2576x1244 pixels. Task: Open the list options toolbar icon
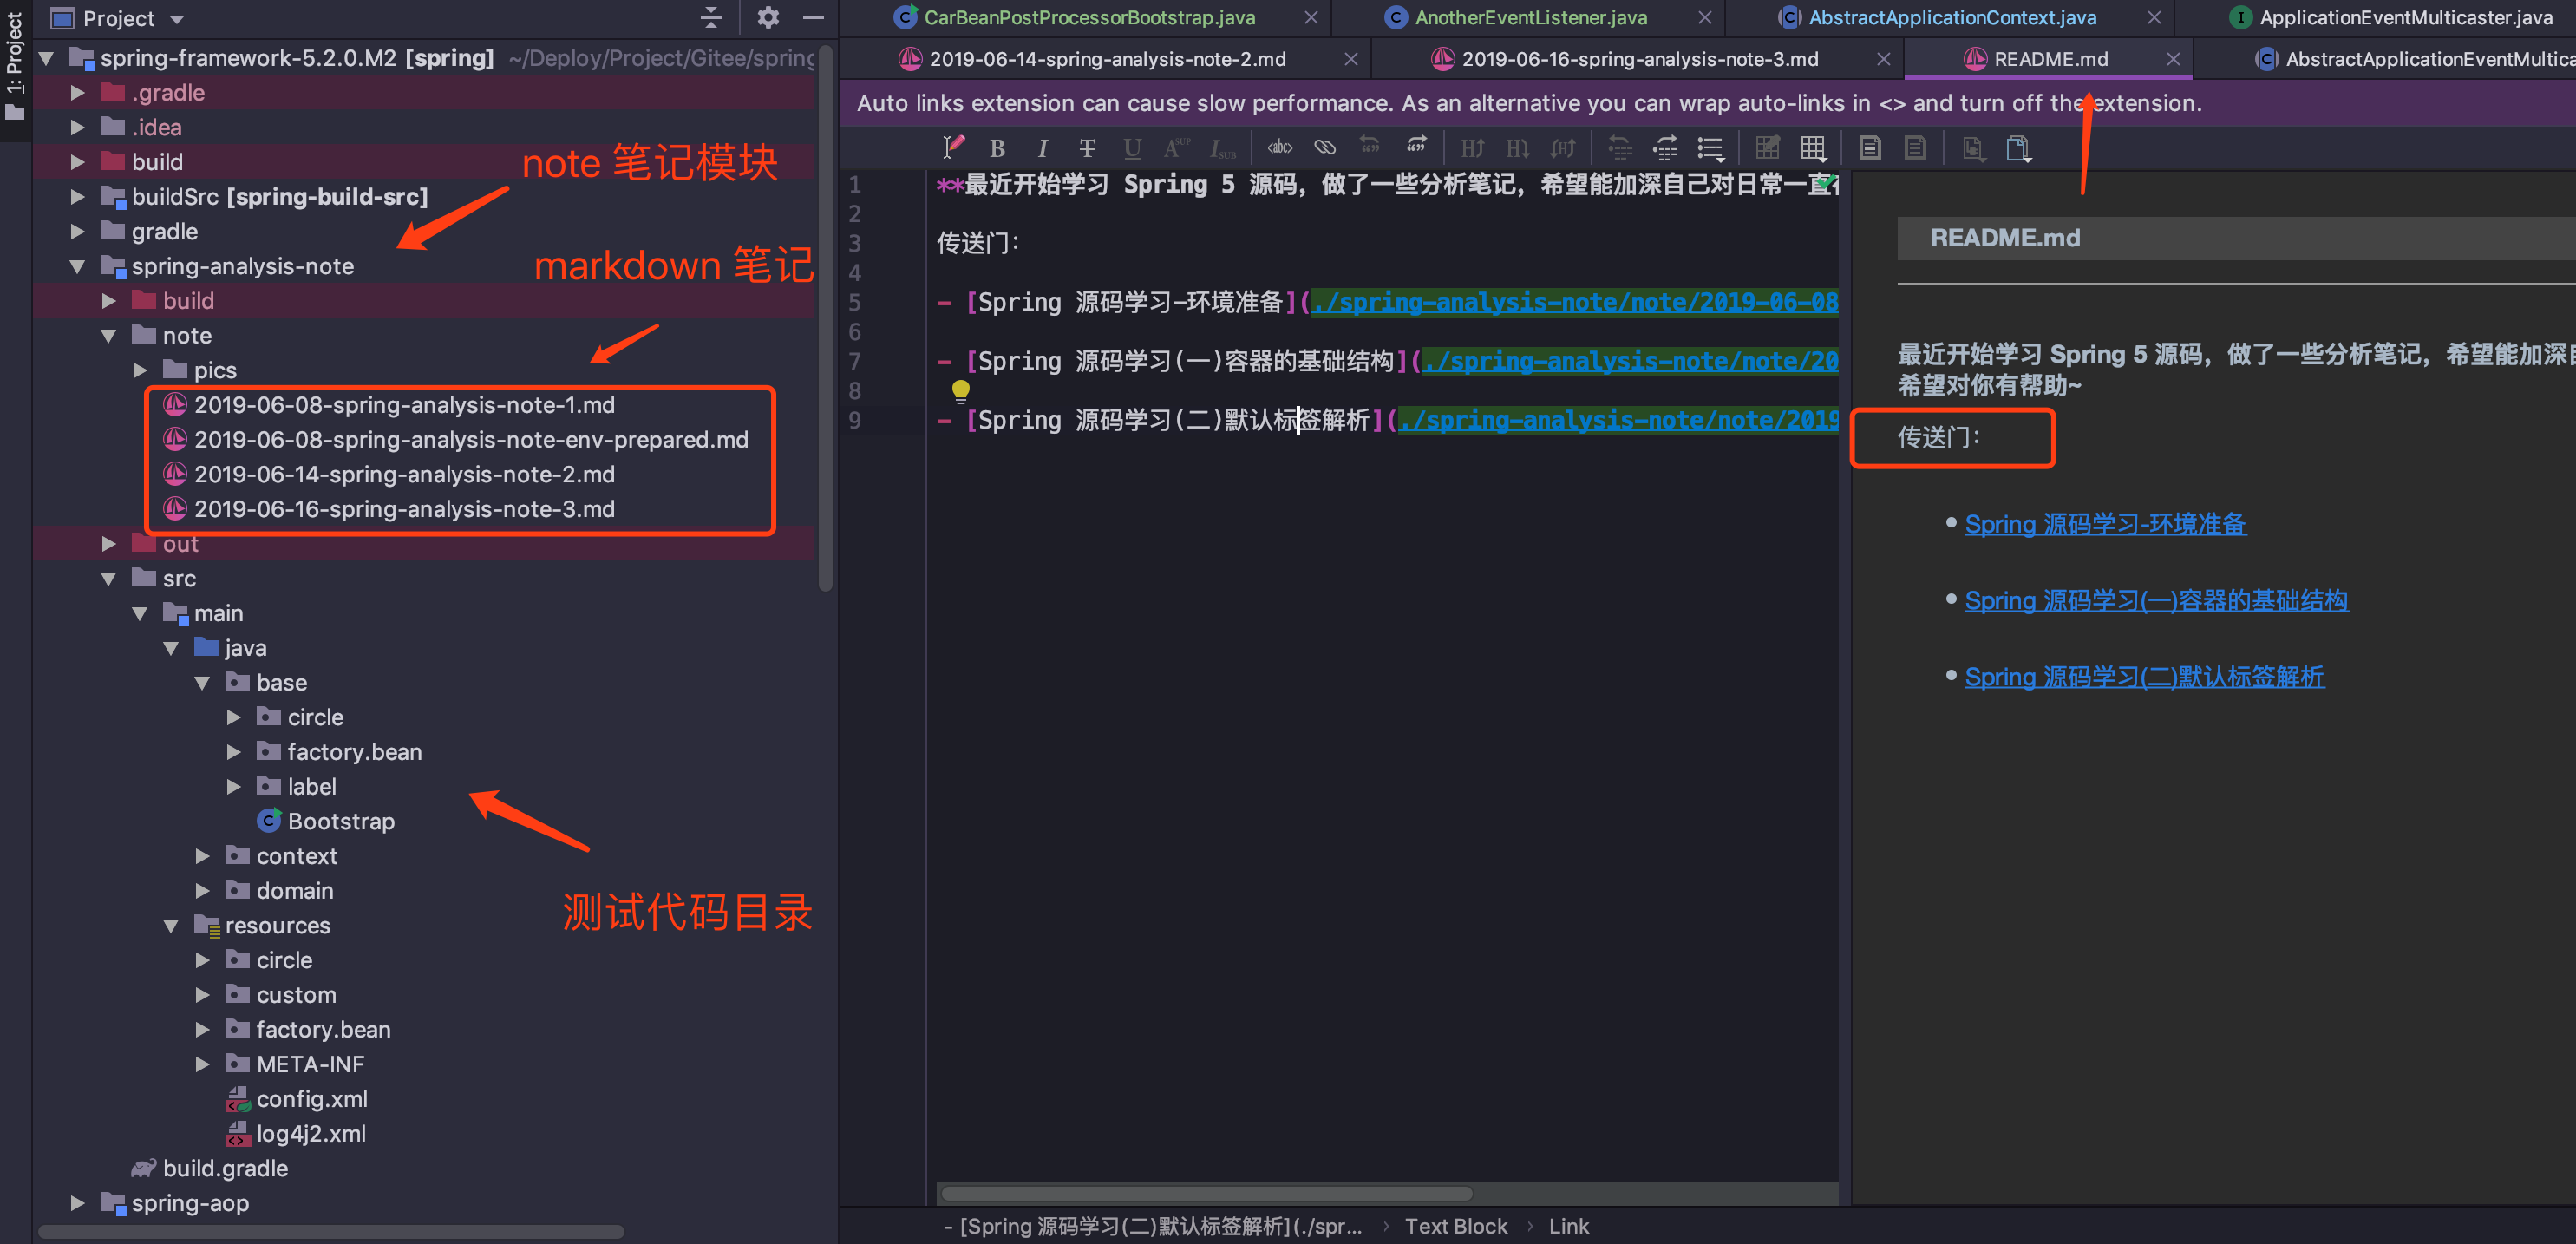pyautogui.click(x=1711, y=149)
